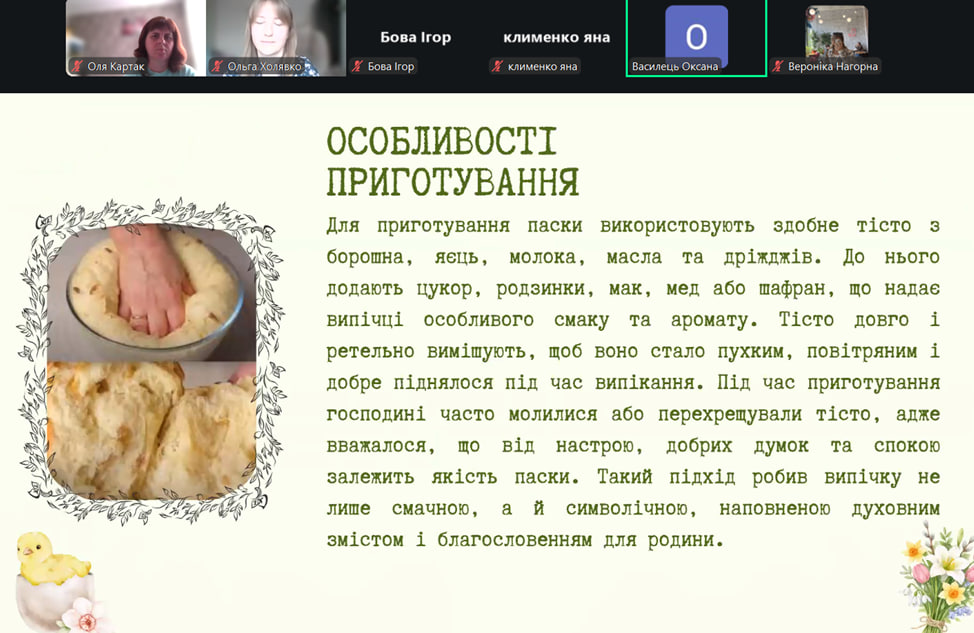Click the slide heading "Особливості приготування"
The width and height of the screenshot is (974, 633).
click(x=452, y=162)
